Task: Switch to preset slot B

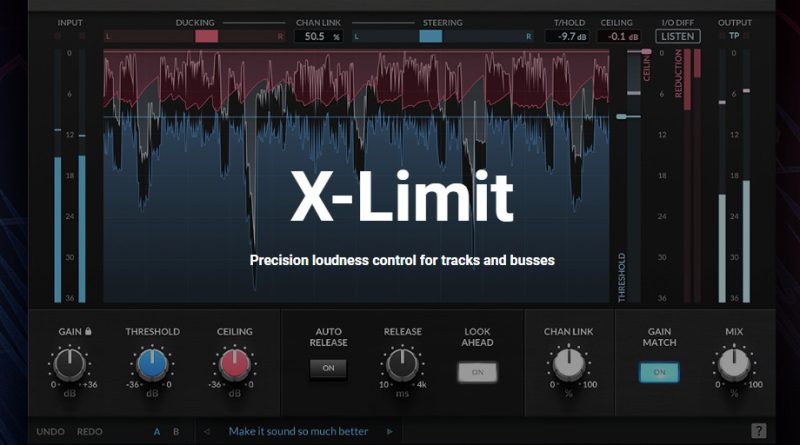Action: pos(176,432)
